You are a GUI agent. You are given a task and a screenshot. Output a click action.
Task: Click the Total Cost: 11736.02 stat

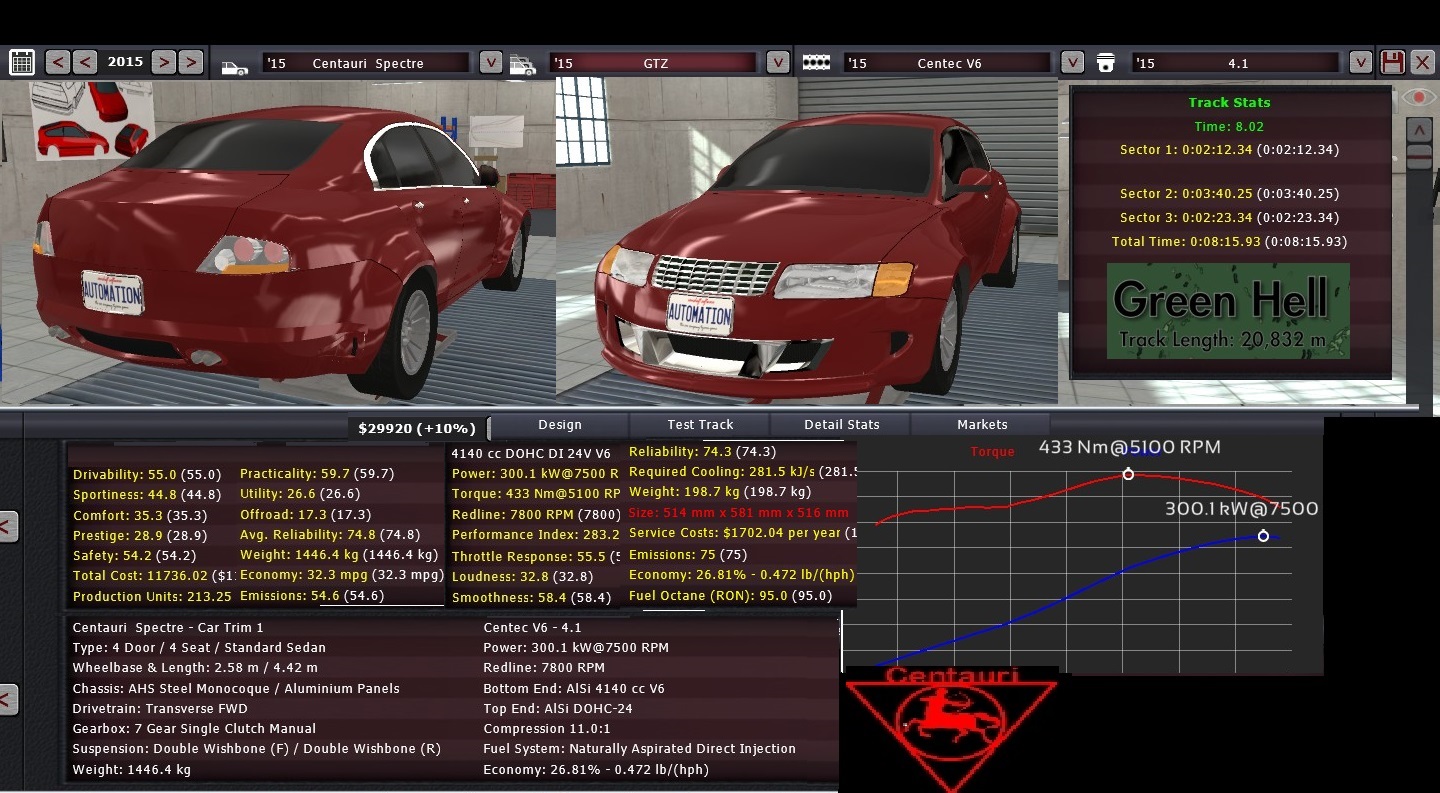152,576
